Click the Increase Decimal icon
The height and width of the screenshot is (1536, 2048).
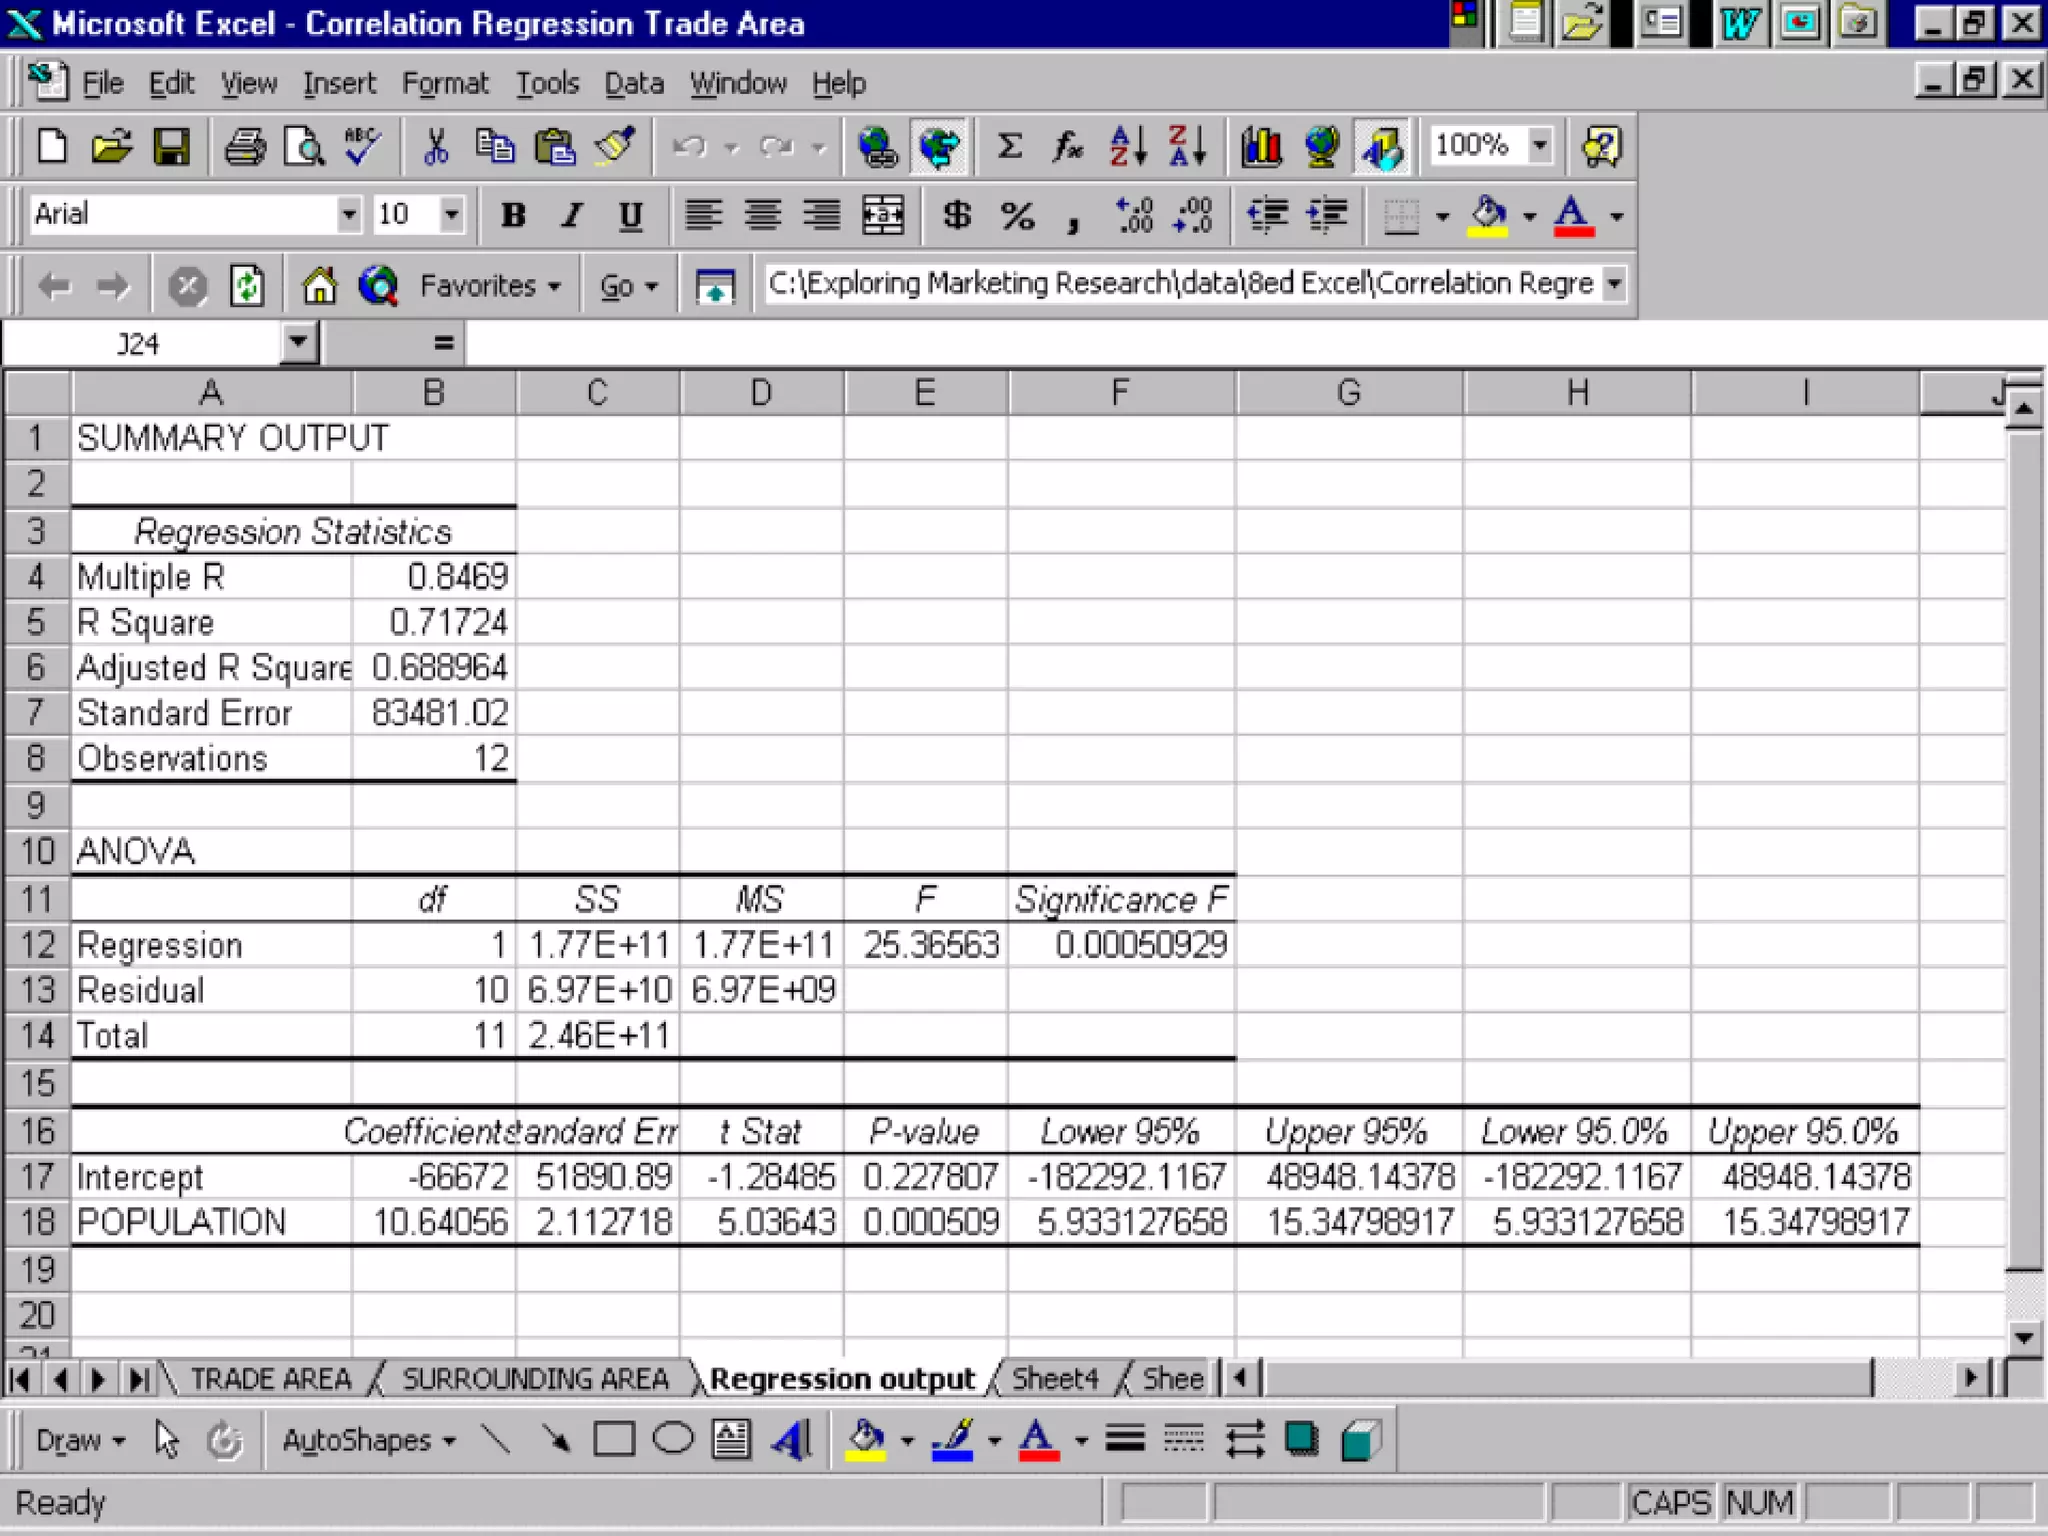pyautogui.click(x=1135, y=215)
